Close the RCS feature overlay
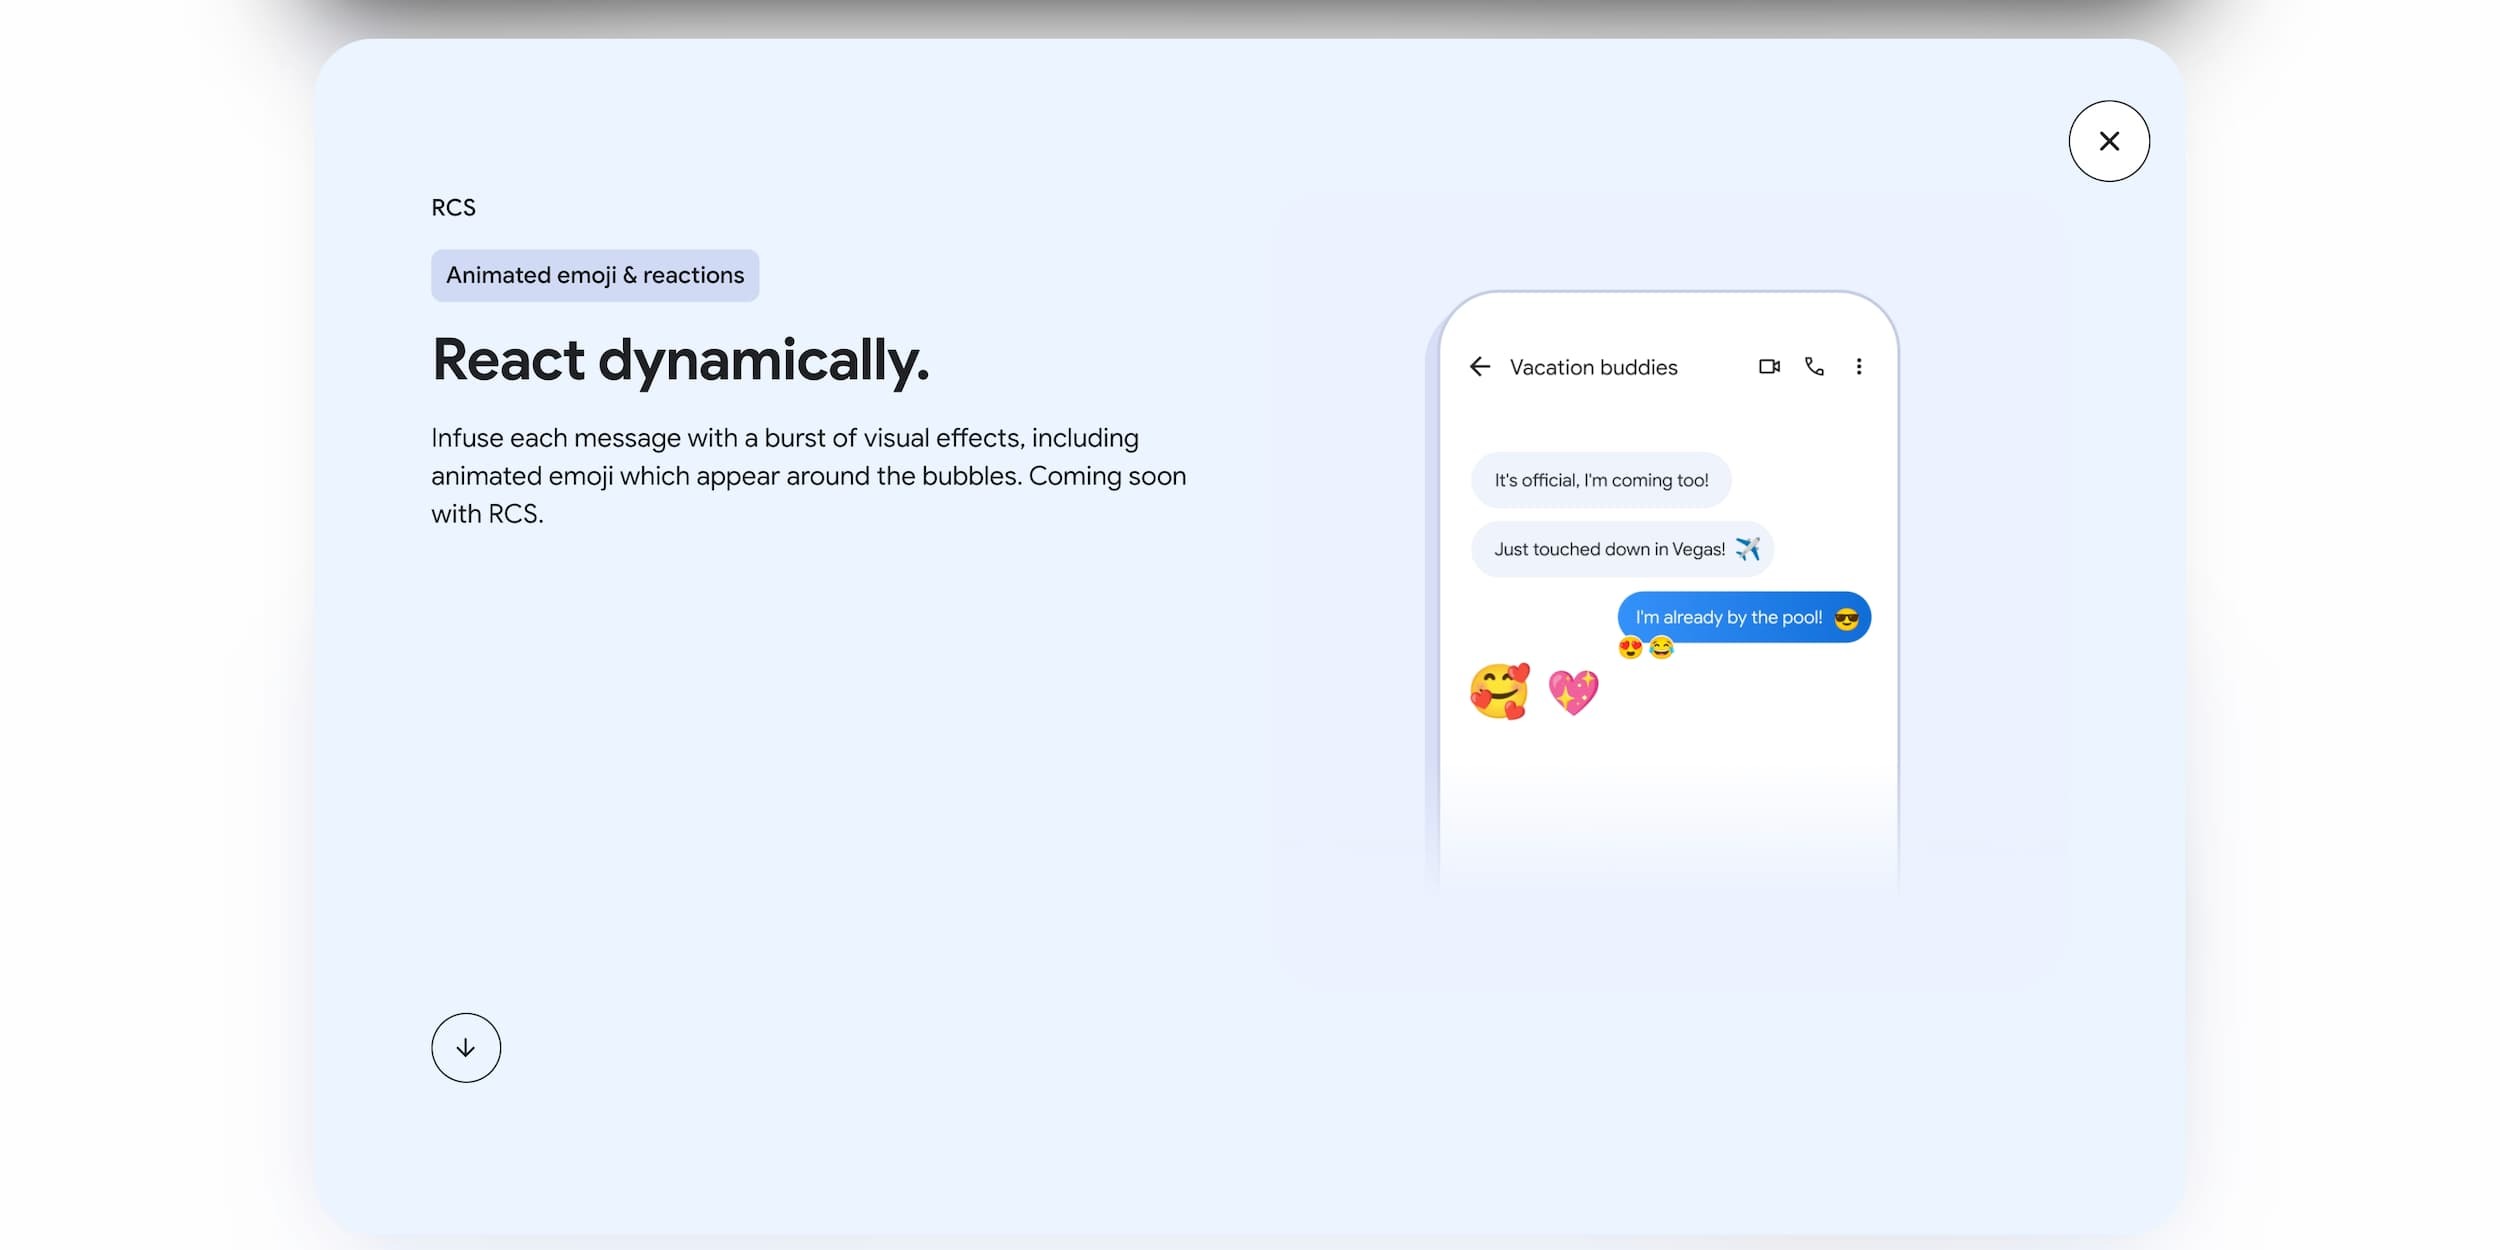This screenshot has height=1250, width=2500. pyautogui.click(x=2108, y=141)
